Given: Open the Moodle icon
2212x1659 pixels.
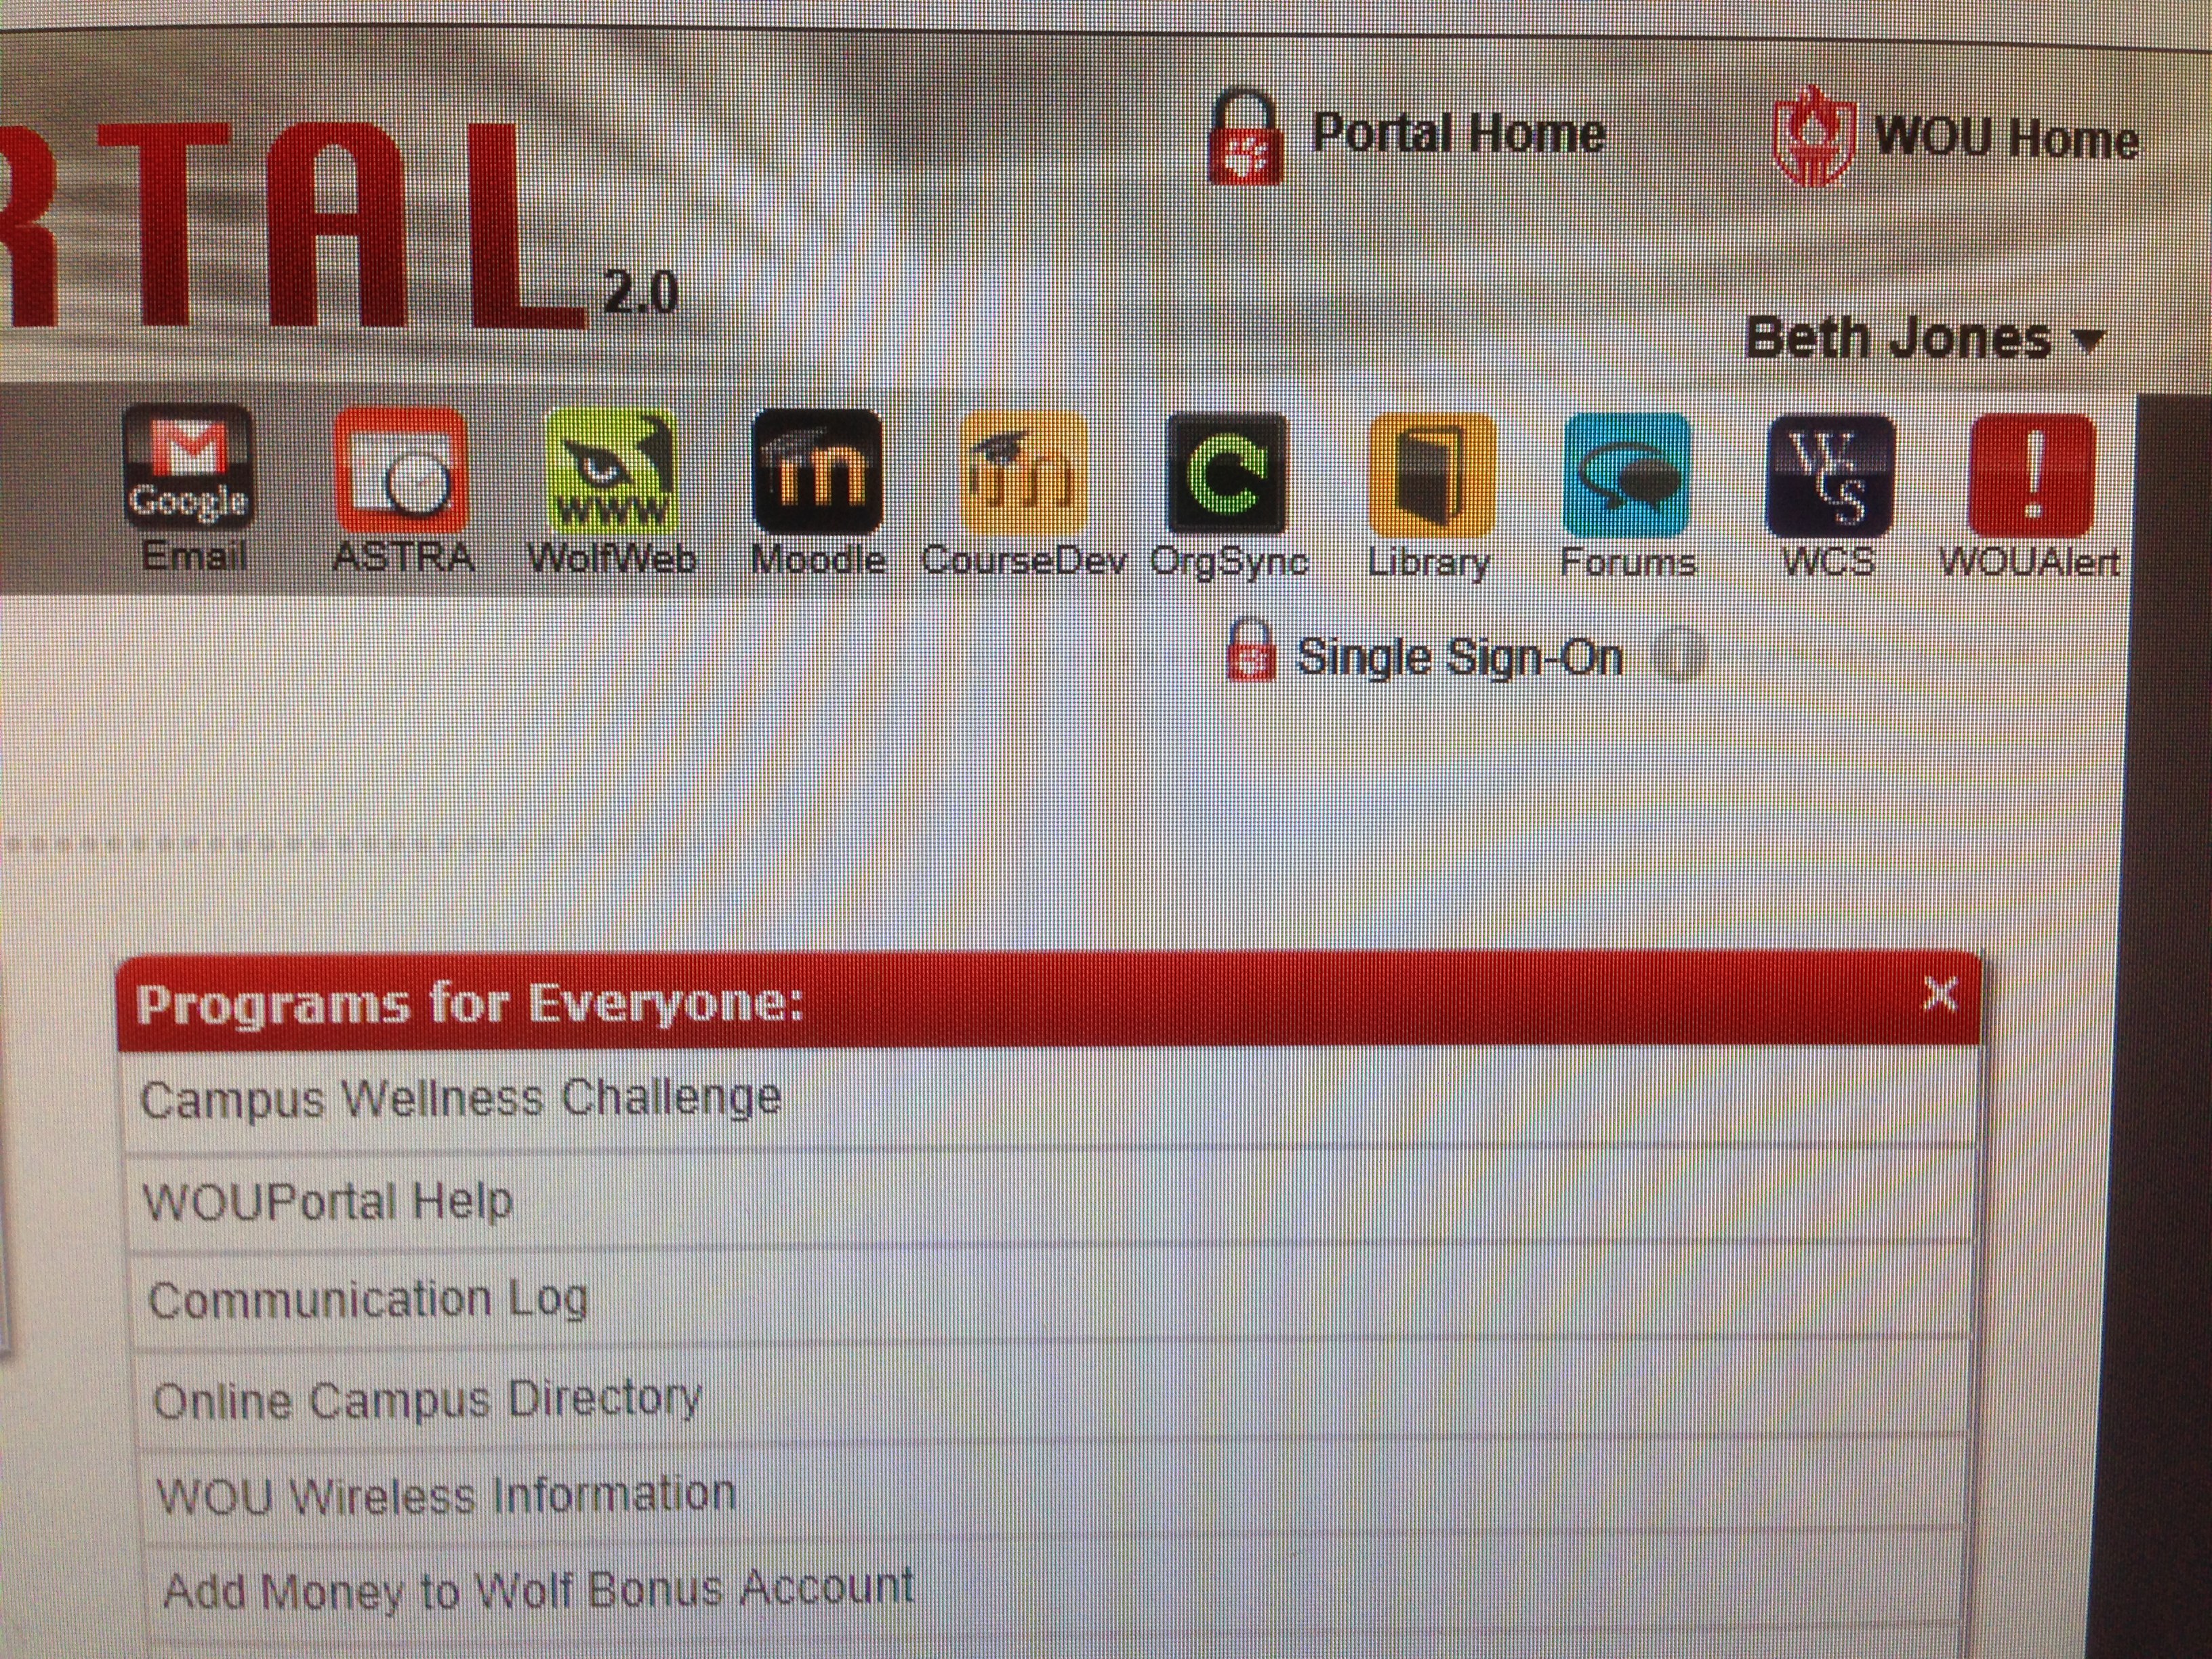Looking at the screenshot, I should click(817, 471).
